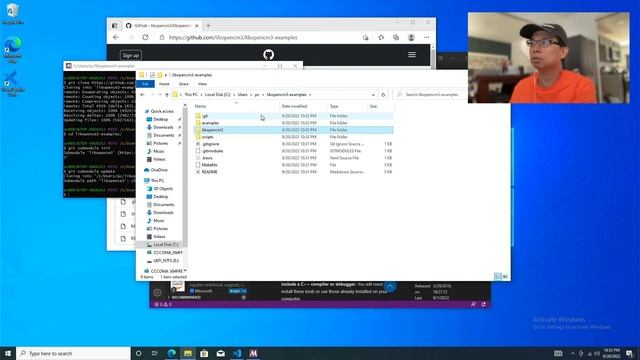Click the browser back button
This screenshot has width=640, height=360.
pos(116,38)
